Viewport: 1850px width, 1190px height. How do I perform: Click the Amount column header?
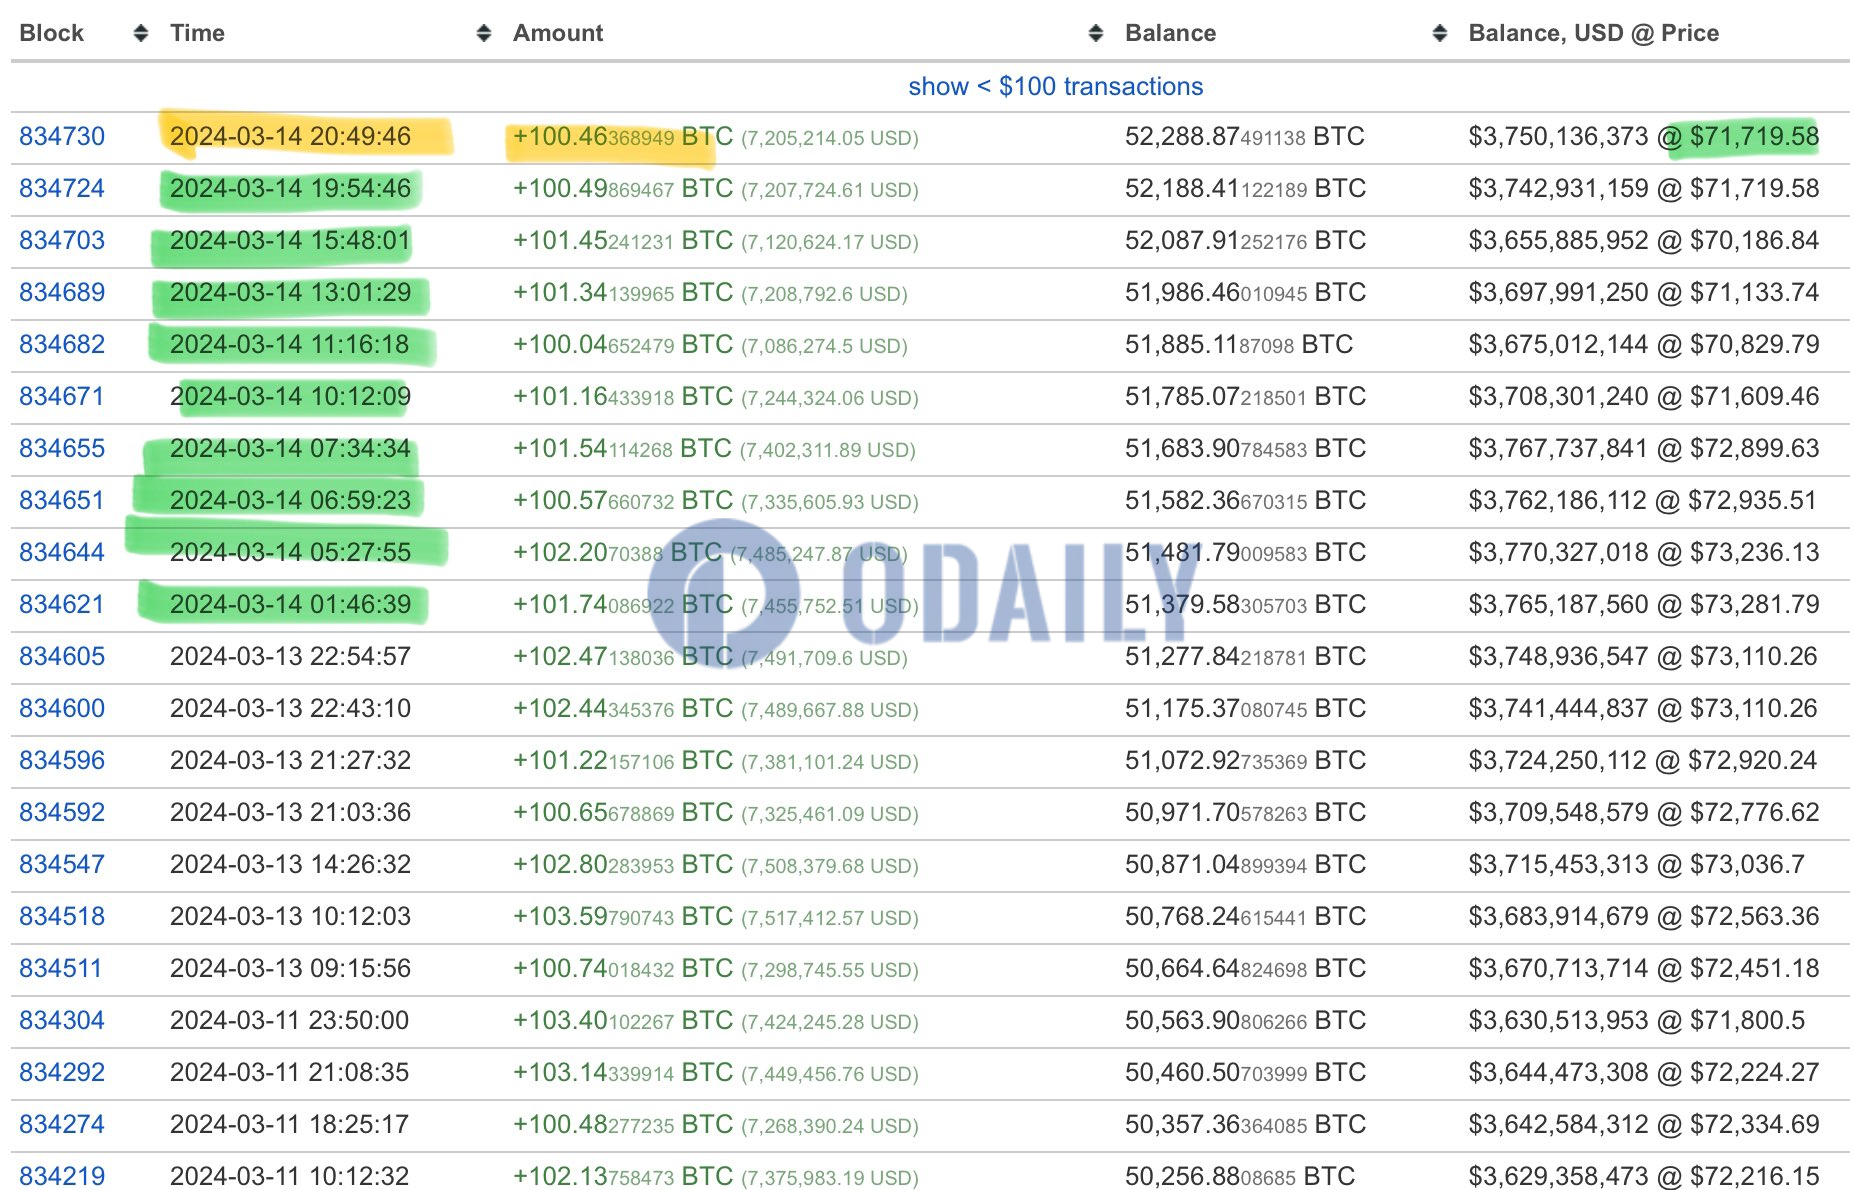tap(557, 31)
